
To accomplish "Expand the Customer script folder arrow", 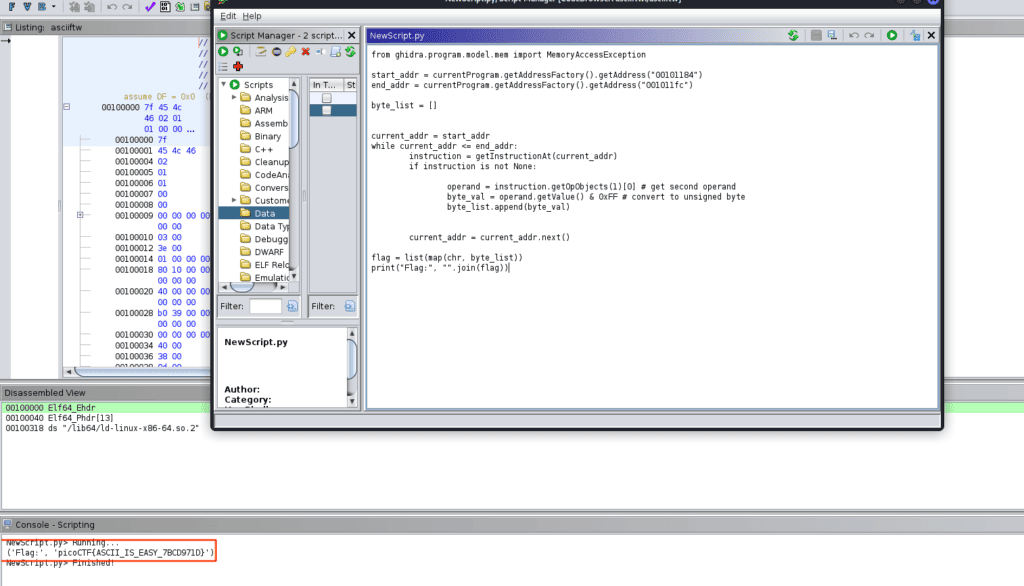I will click(234, 201).
